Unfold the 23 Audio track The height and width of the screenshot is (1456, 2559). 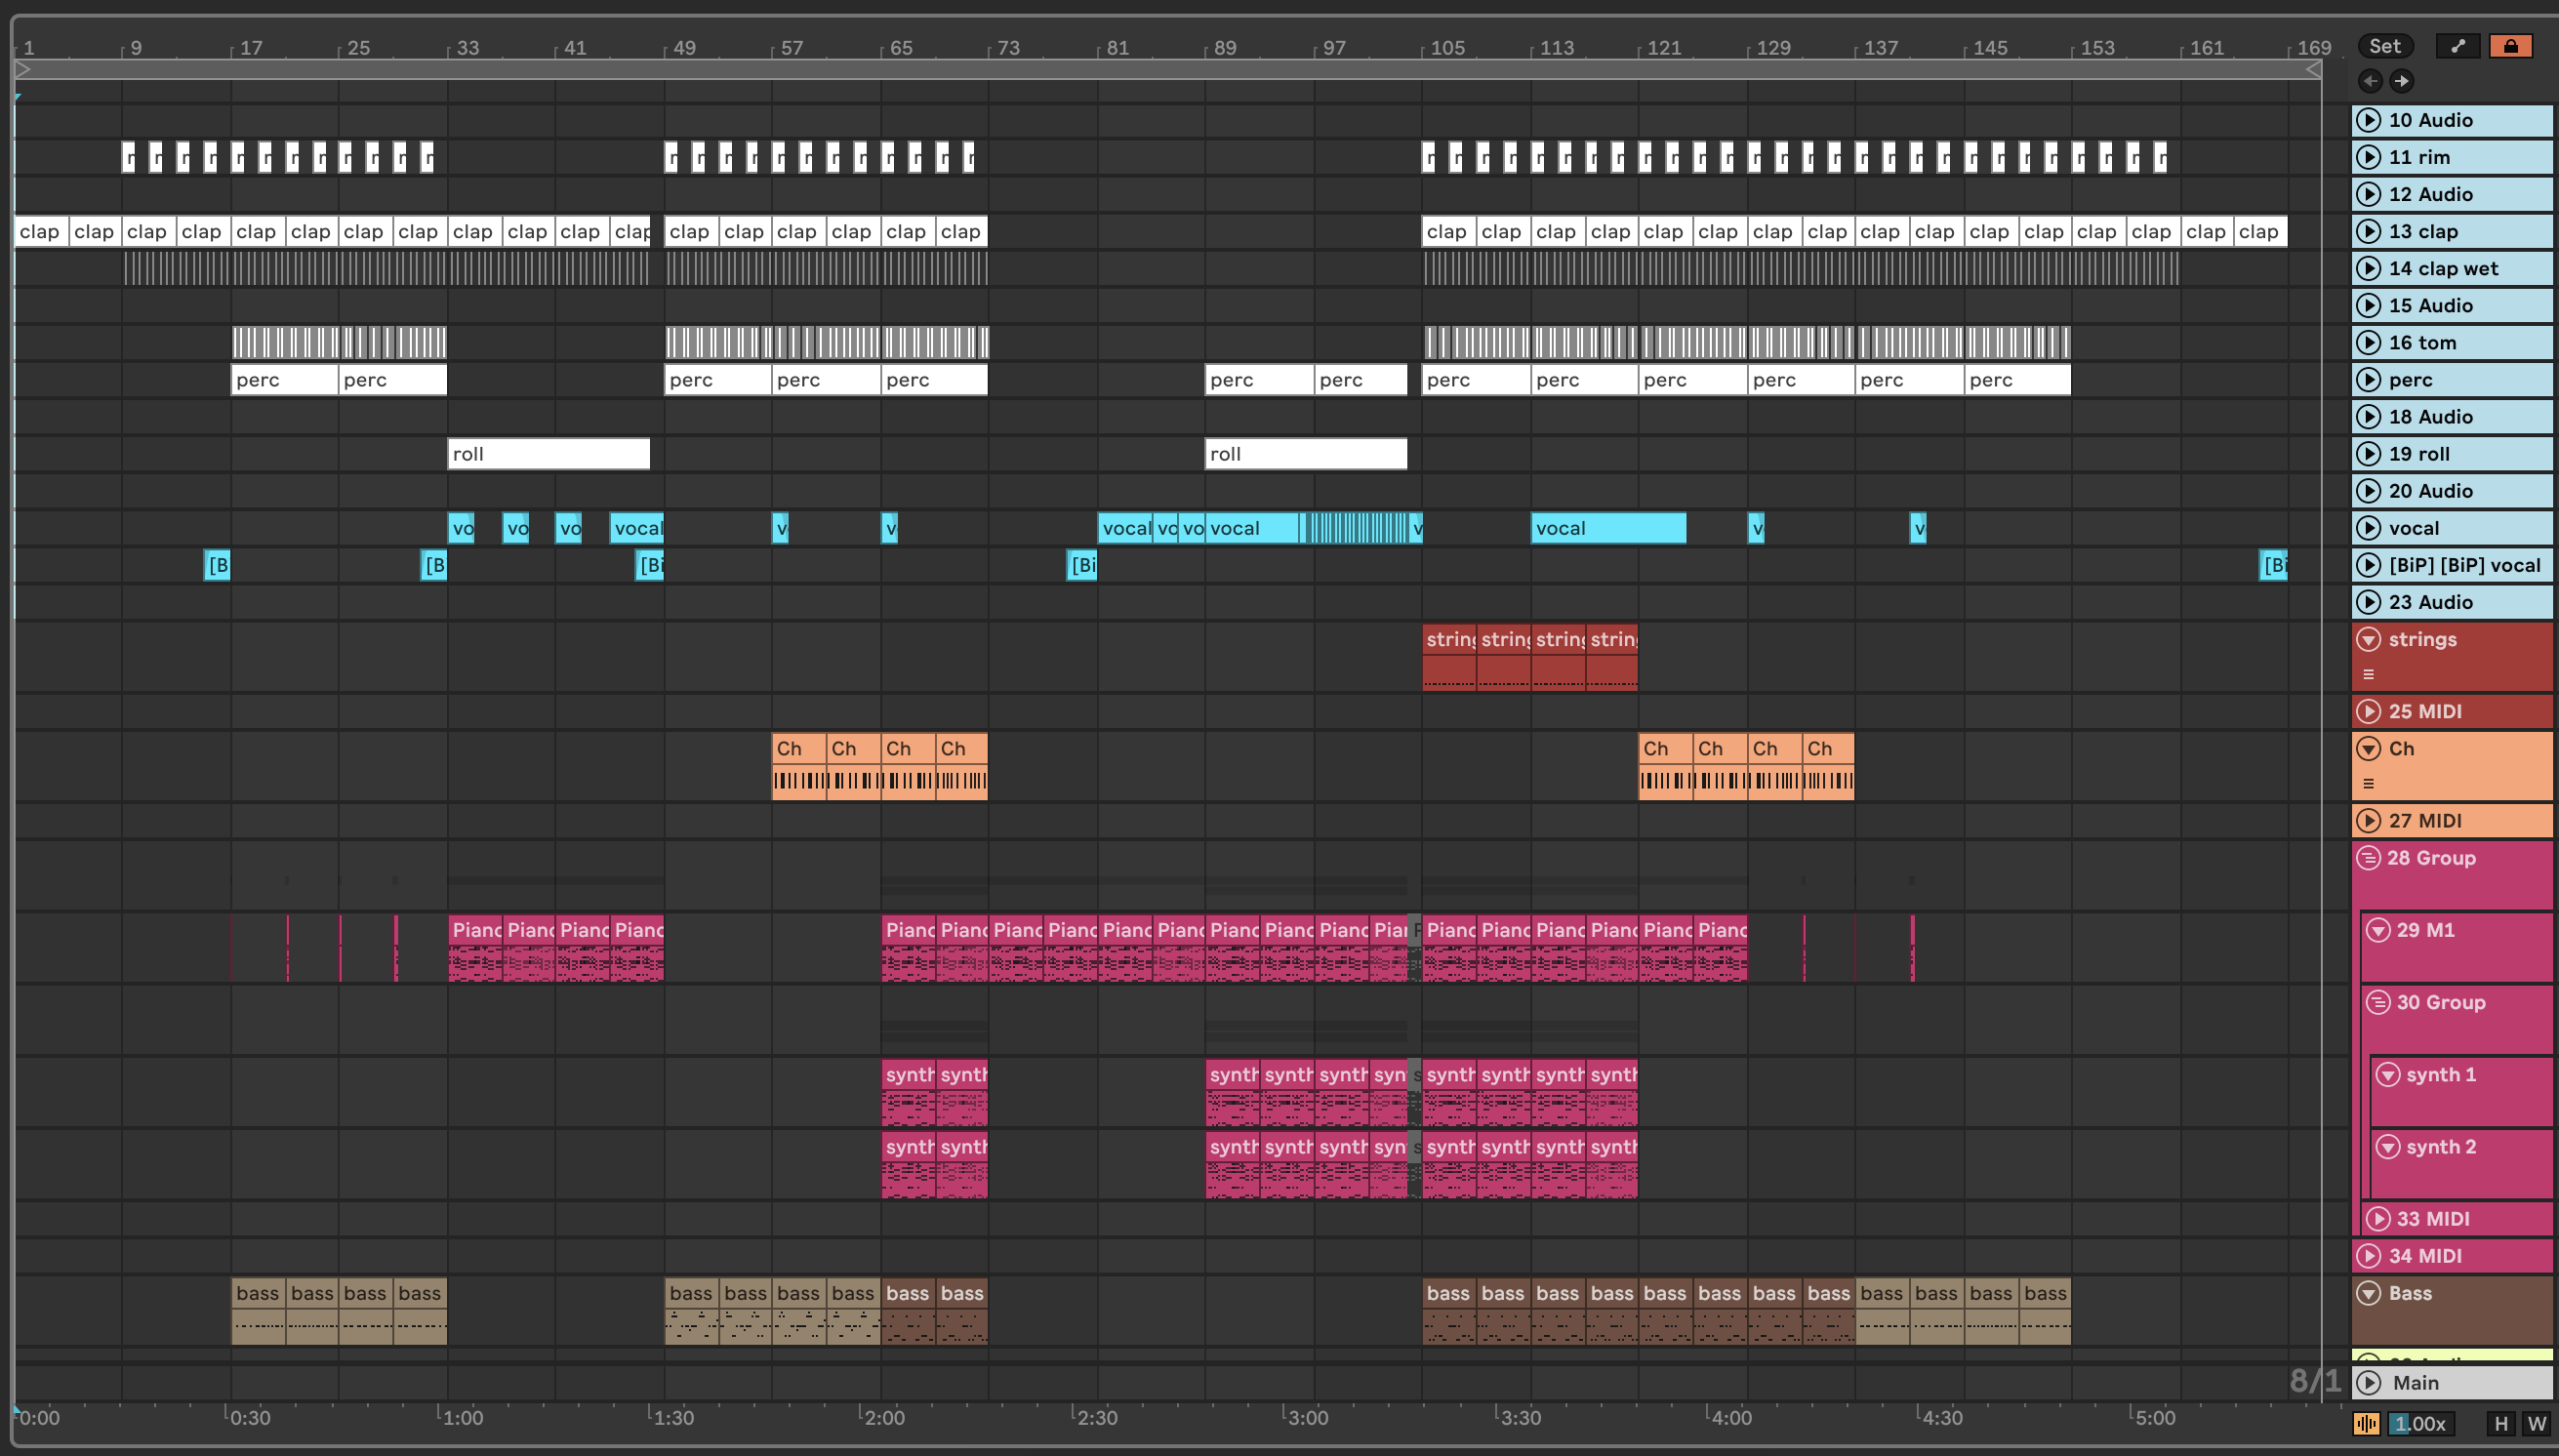2367,602
